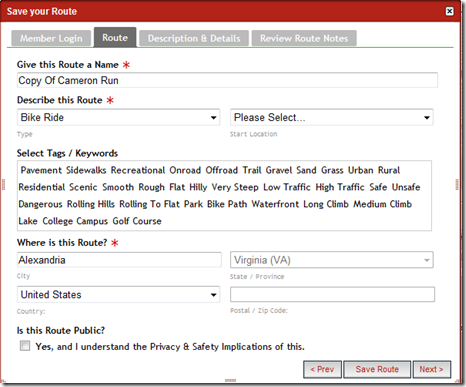Pick the Golf Course tag
Image resolution: width=466 pixels, height=387 pixels.
click(137, 221)
